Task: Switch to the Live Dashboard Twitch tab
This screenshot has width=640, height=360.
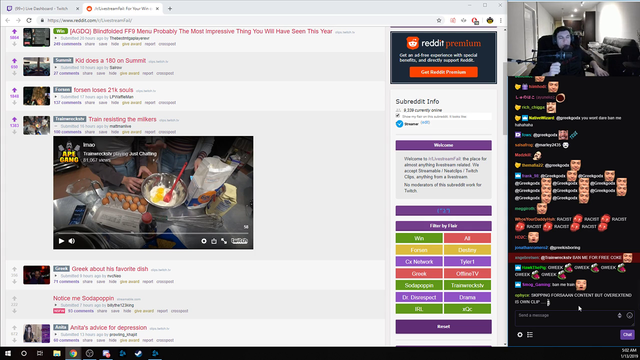Action: 41,9
